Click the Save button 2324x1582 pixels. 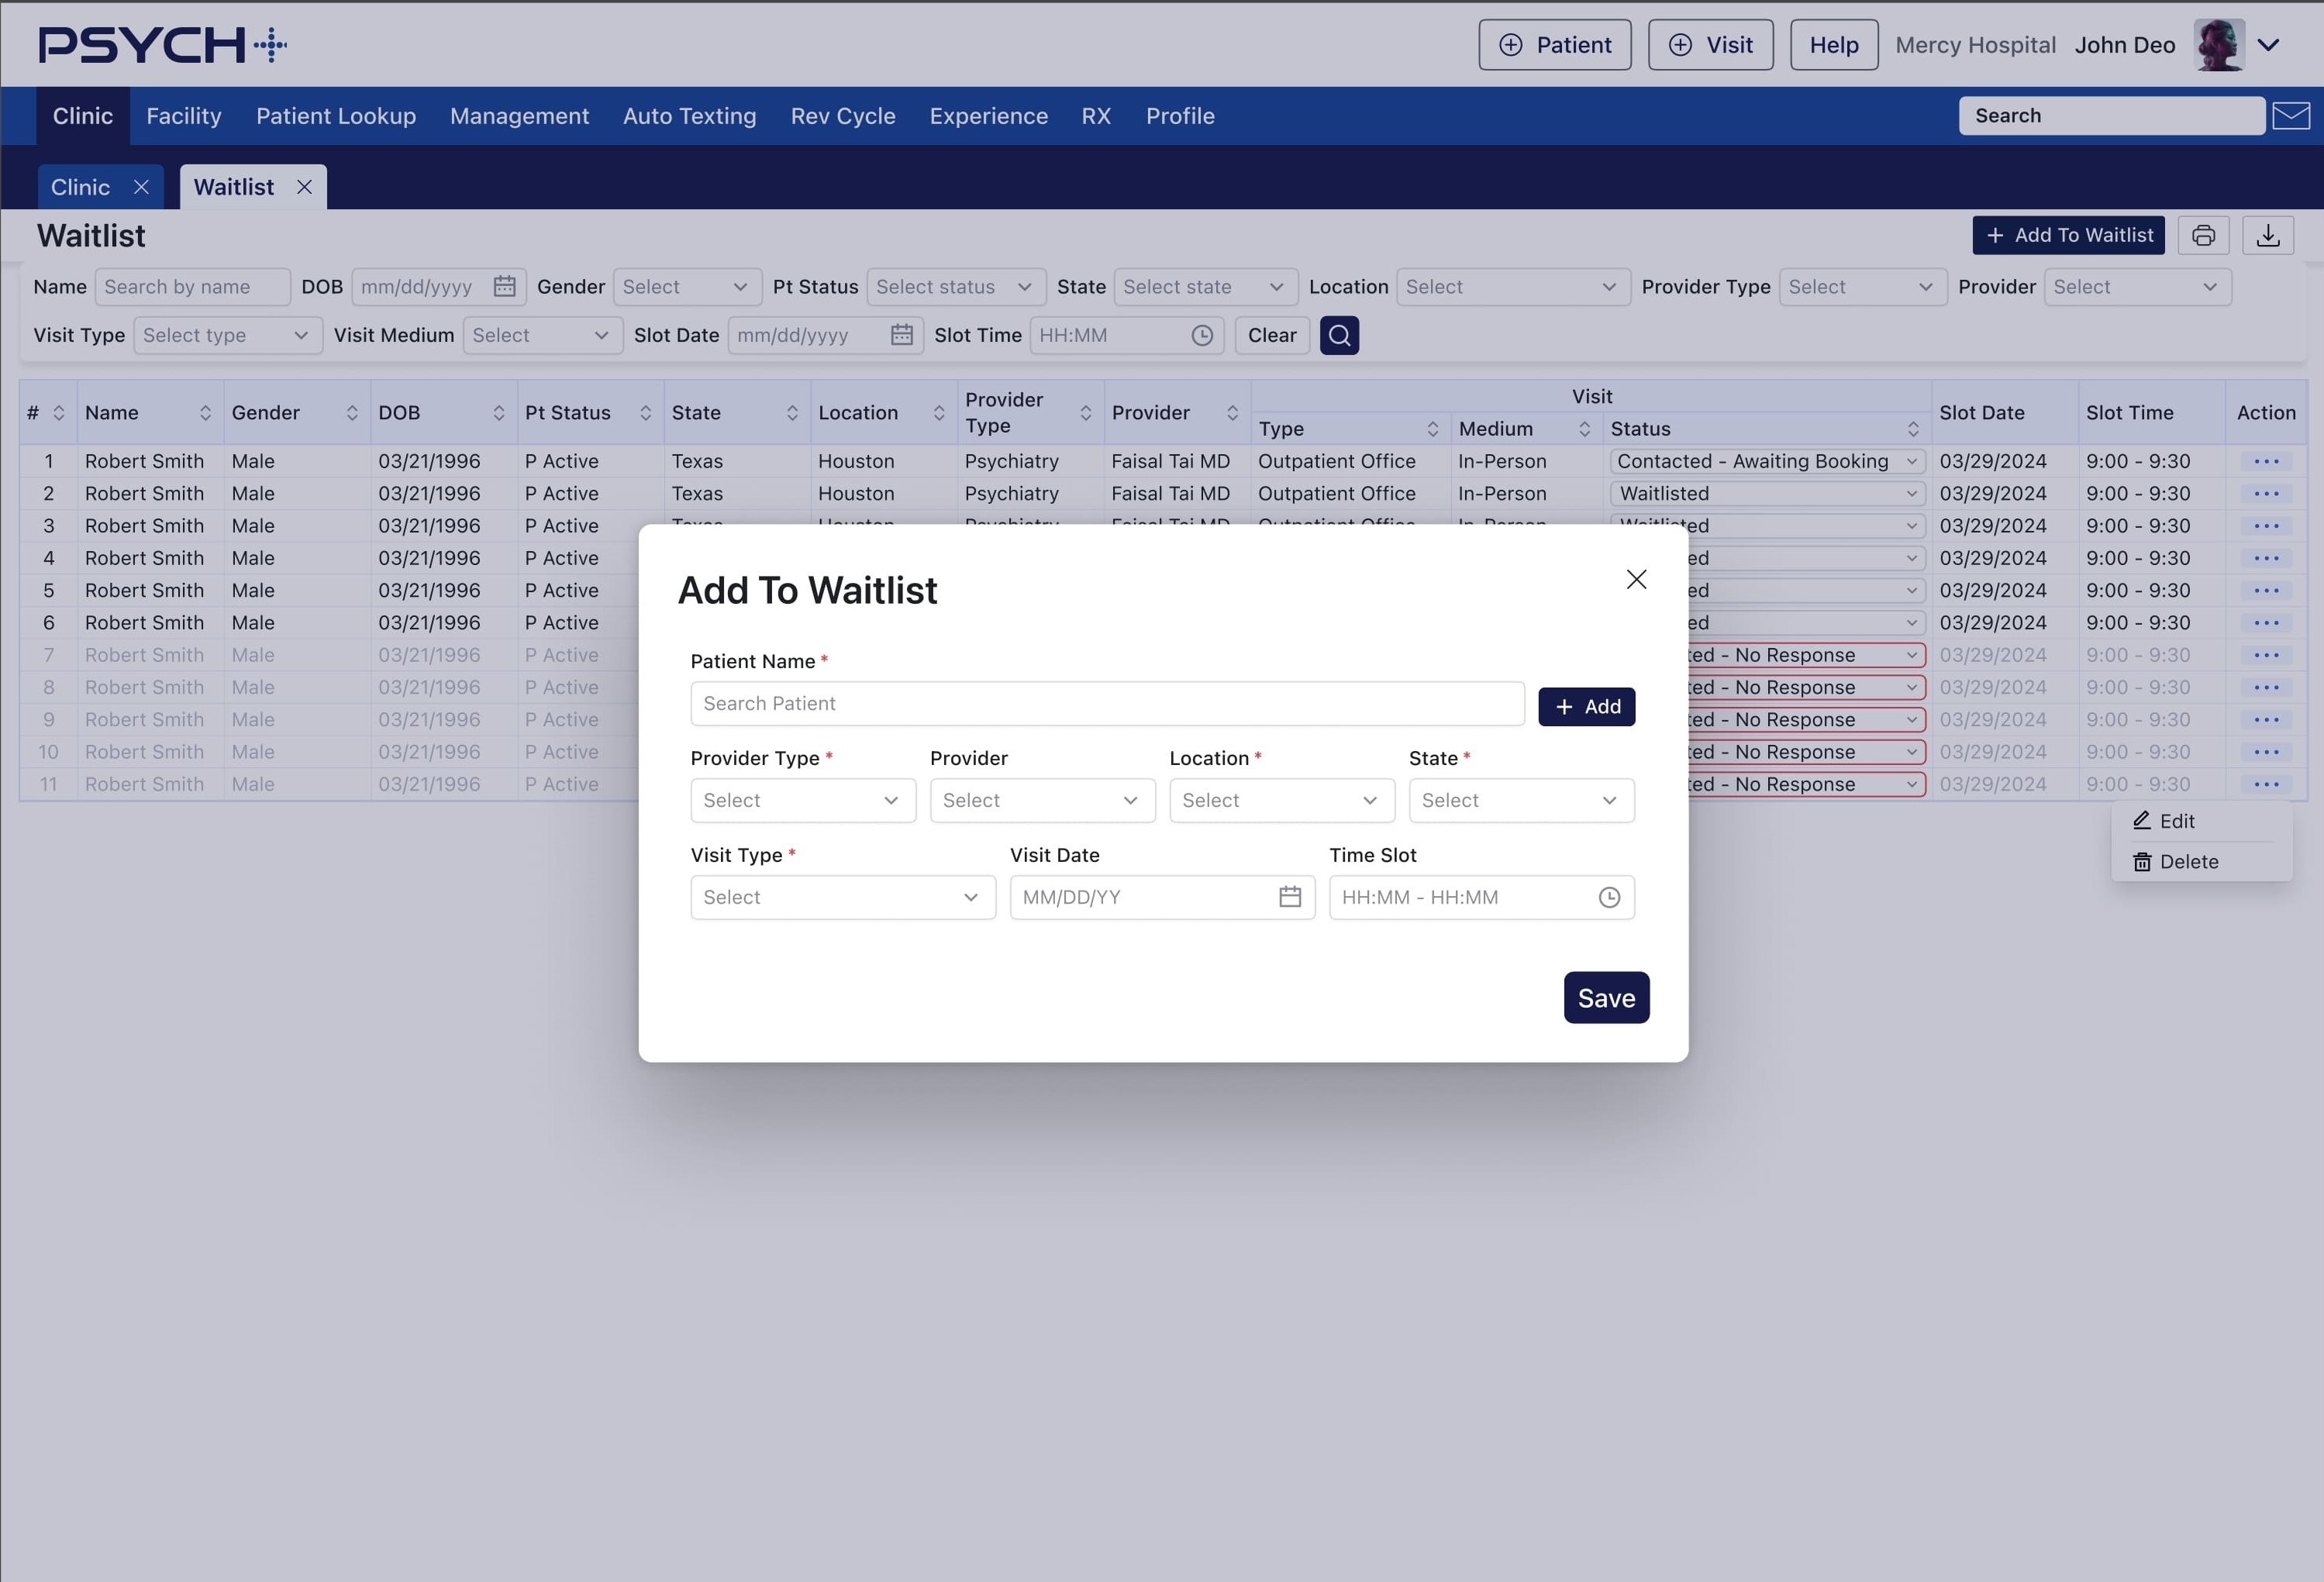pos(1605,997)
